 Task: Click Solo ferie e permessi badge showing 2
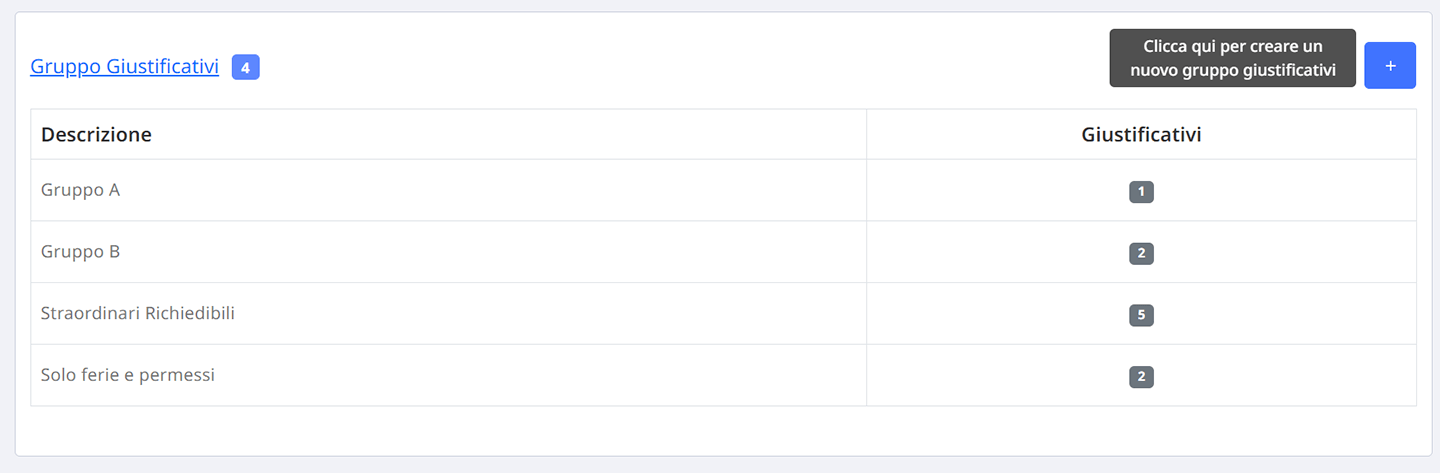tap(1141, 377)
